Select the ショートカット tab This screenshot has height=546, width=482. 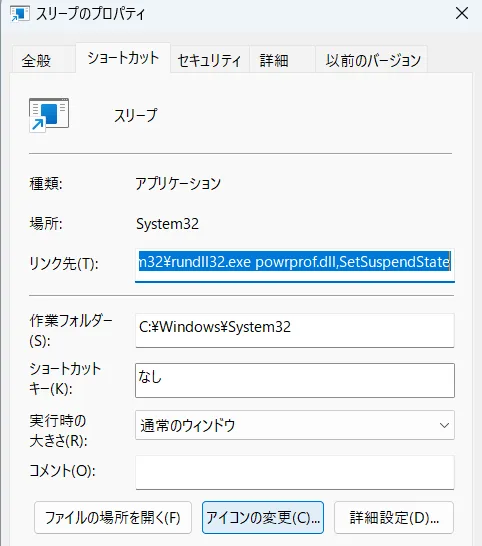click(123, 58)
